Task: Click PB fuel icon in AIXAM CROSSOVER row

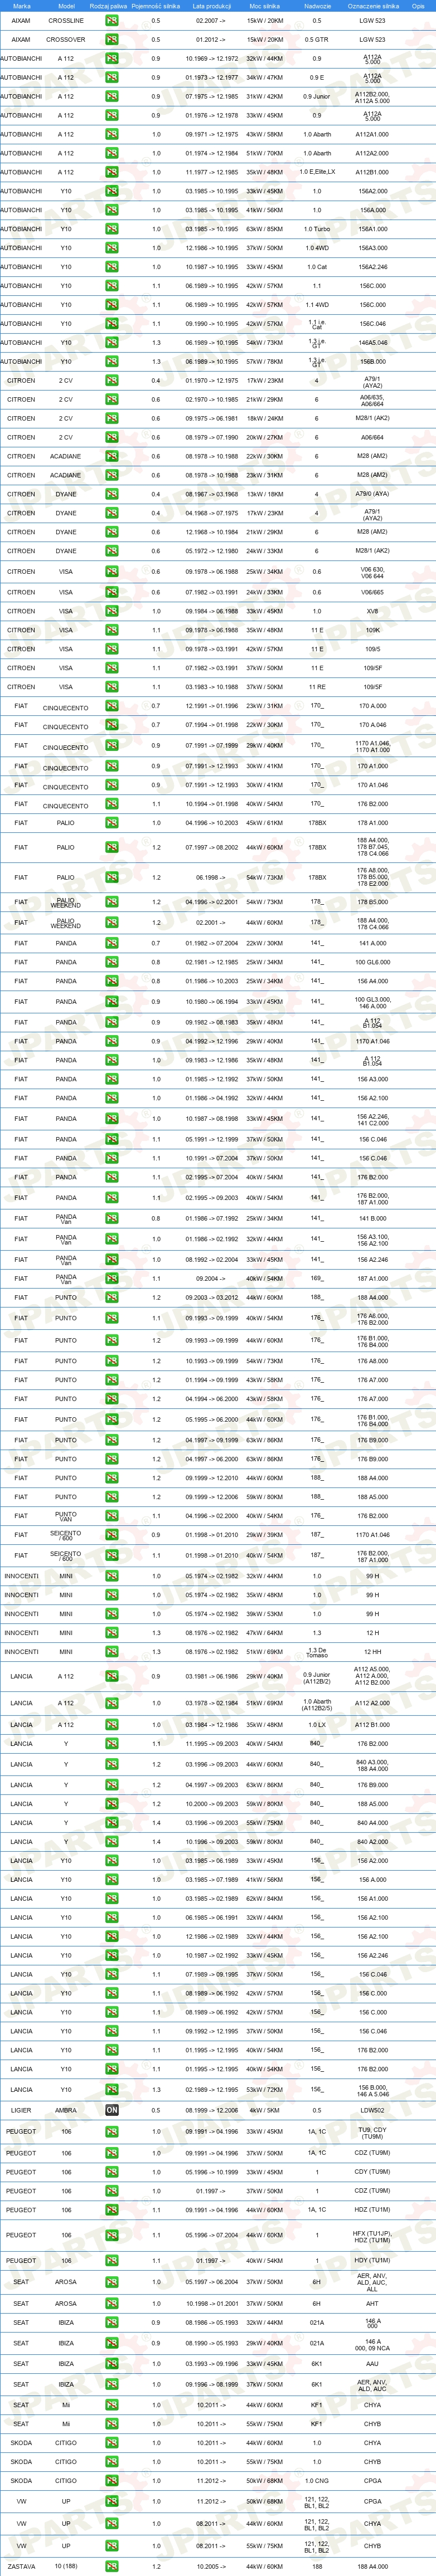Action: tap(112, 39)
